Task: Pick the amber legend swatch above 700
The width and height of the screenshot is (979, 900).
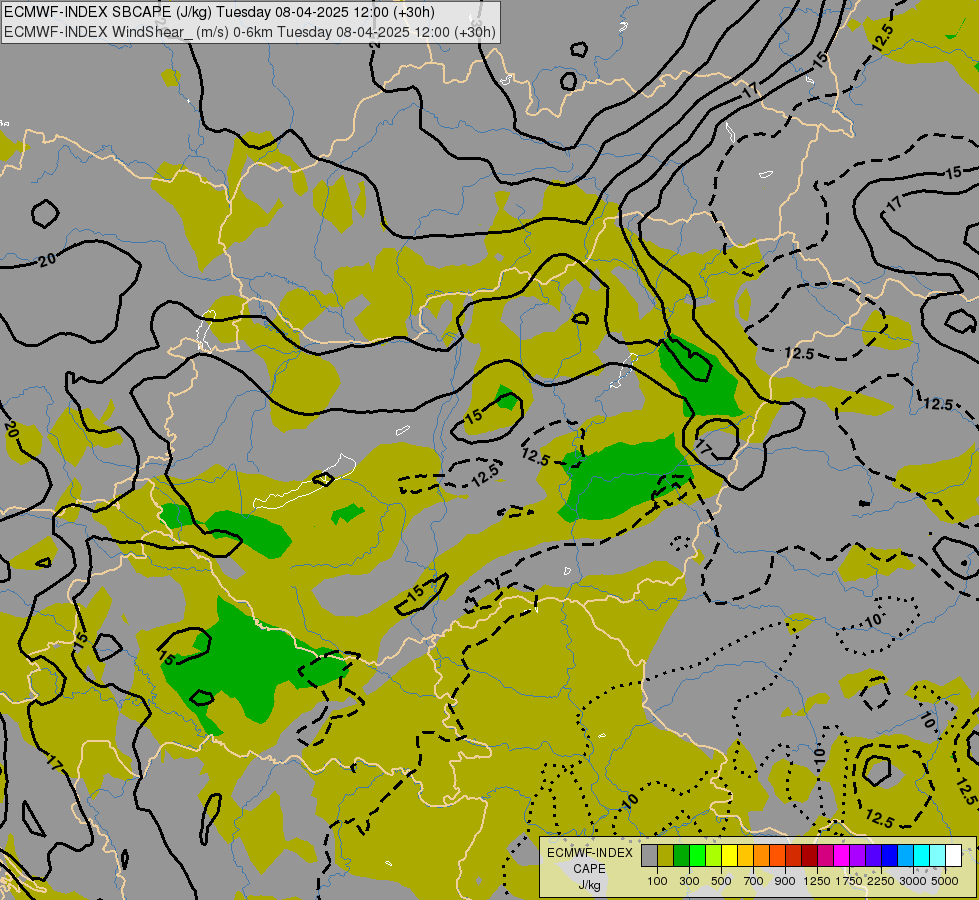Action: tap(745, 856)
